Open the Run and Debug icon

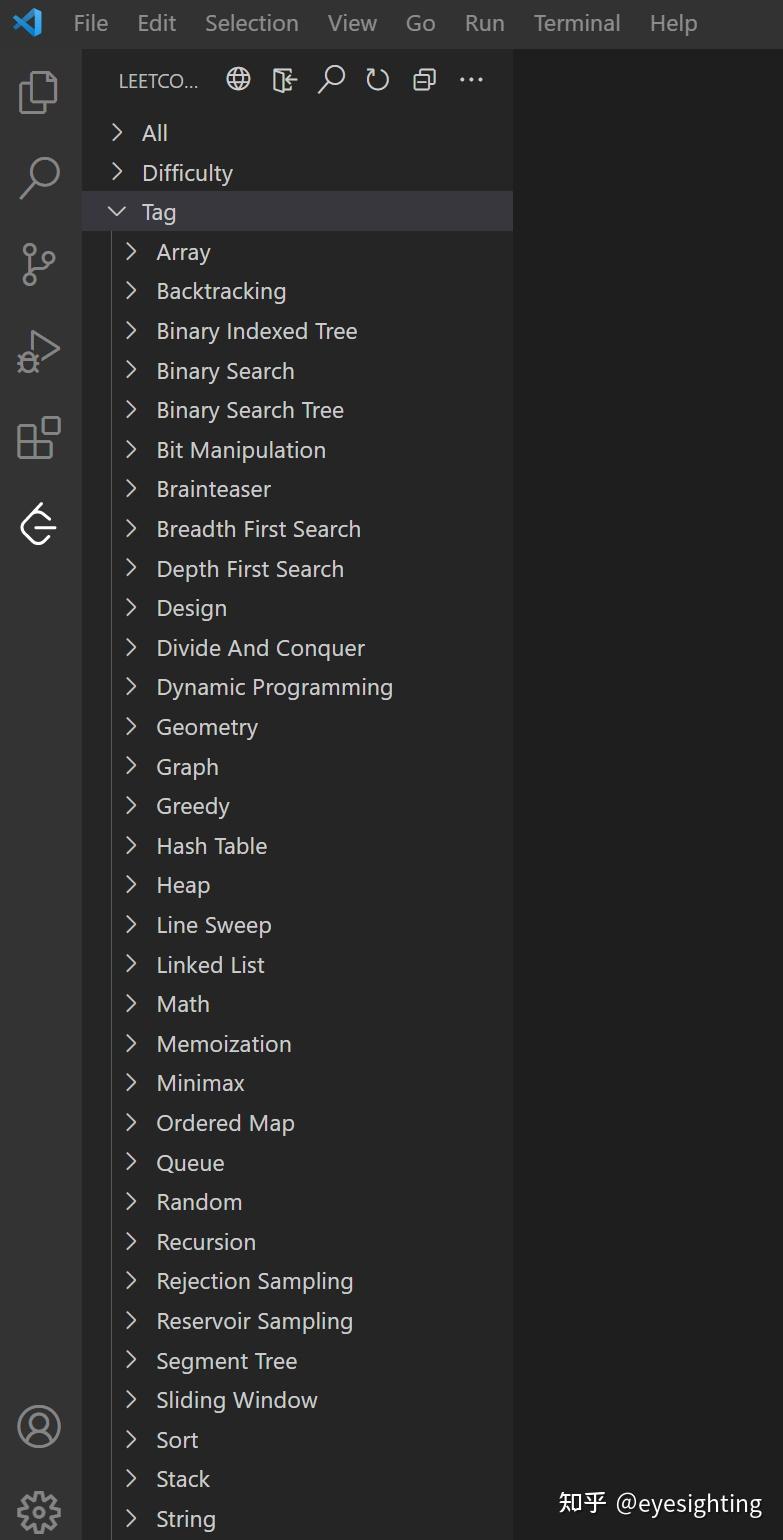pyautogui.click(x=39, y=352)
